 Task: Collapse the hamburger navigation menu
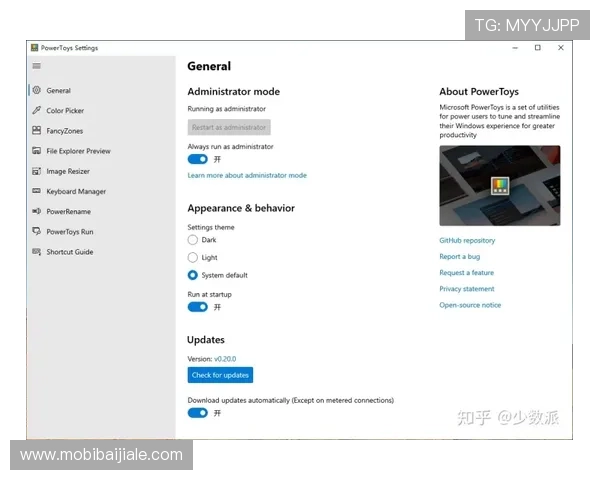click(37, 66)
